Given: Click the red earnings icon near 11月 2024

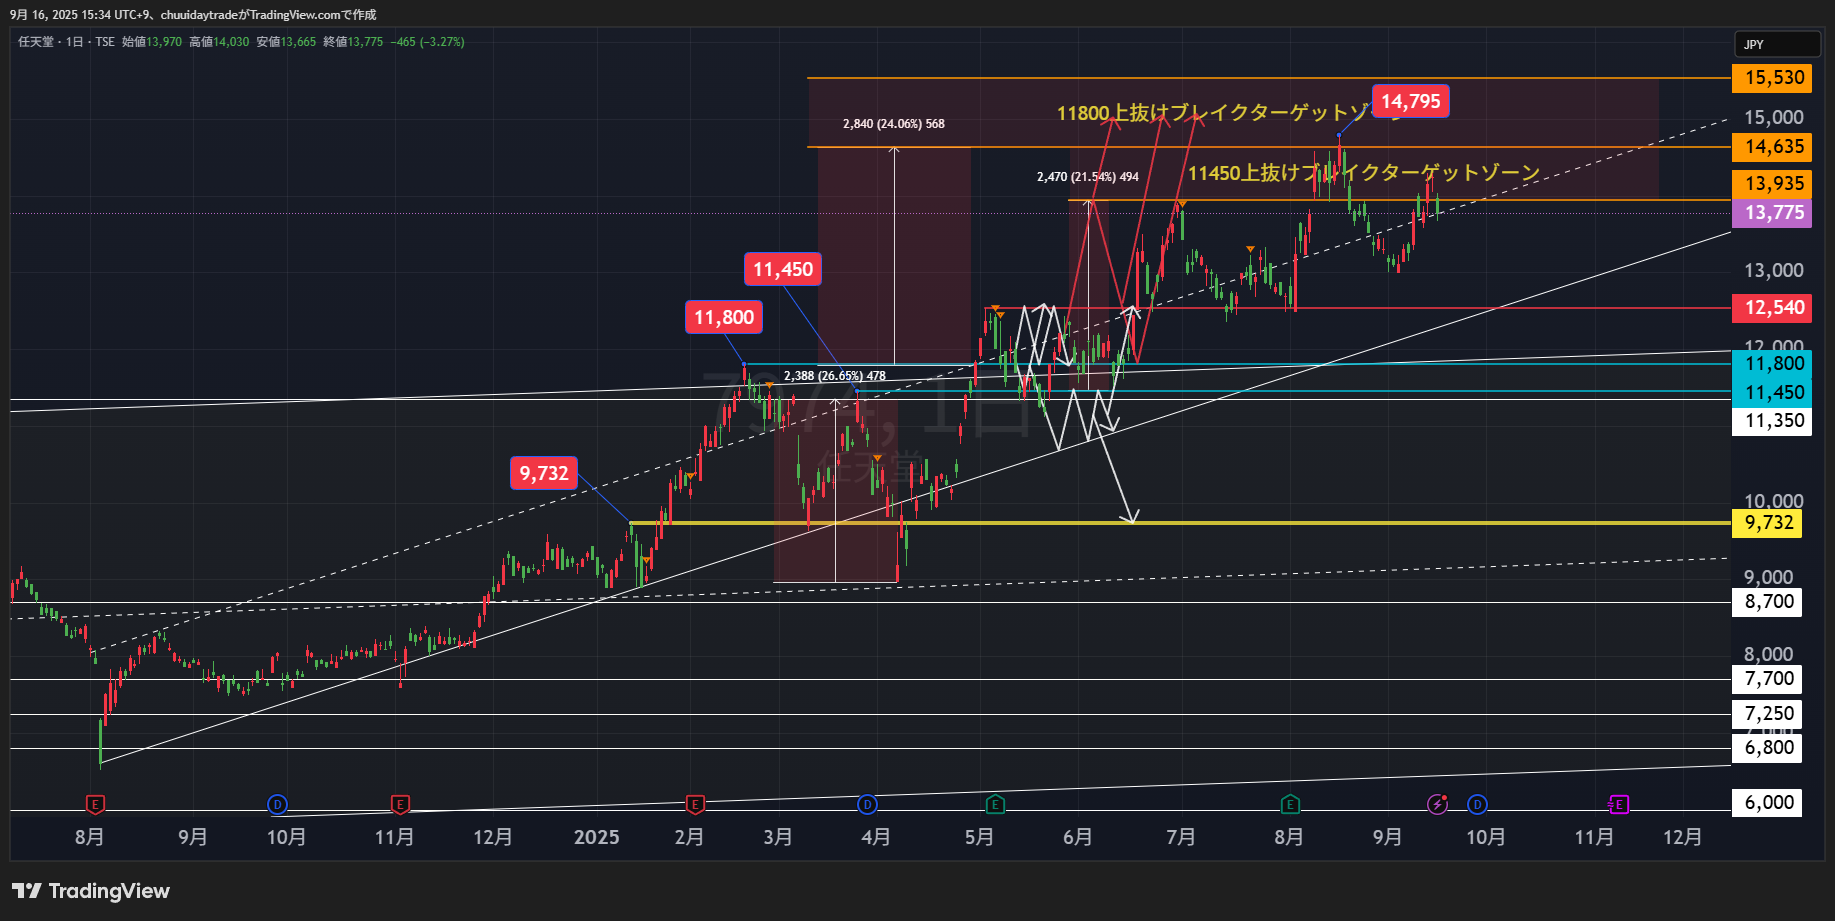Looking at the screenshot, I should (400, 804).
